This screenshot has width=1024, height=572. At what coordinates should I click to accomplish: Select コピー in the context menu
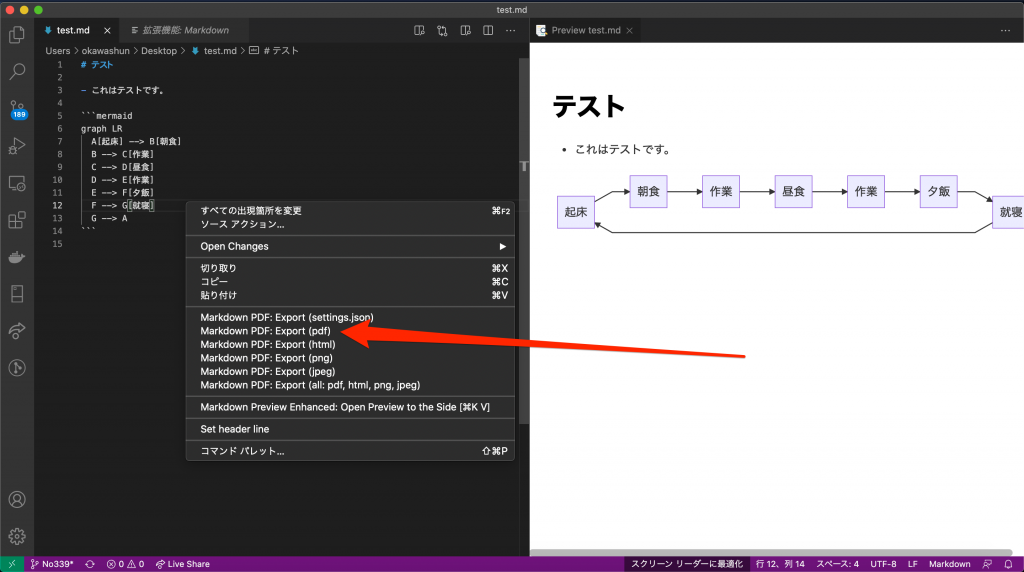click(x=350, y=281)
